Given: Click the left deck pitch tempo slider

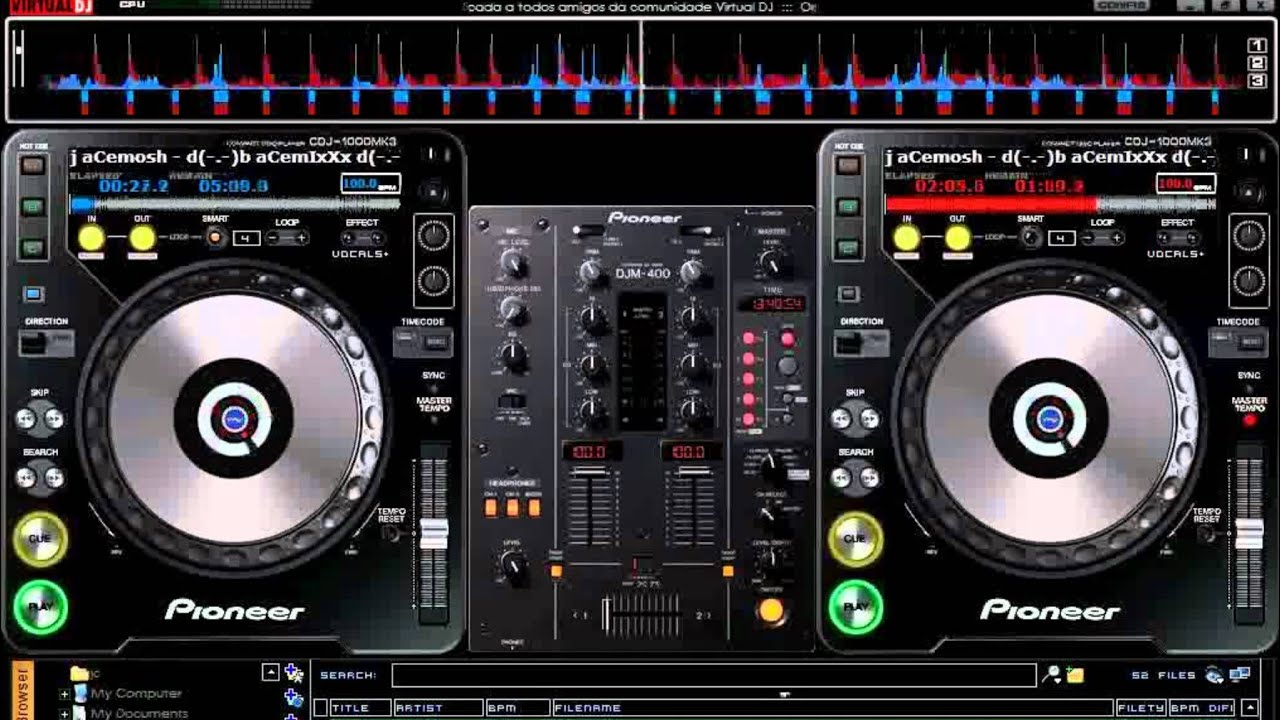Looking at the screenshot, I should point(434,532).
